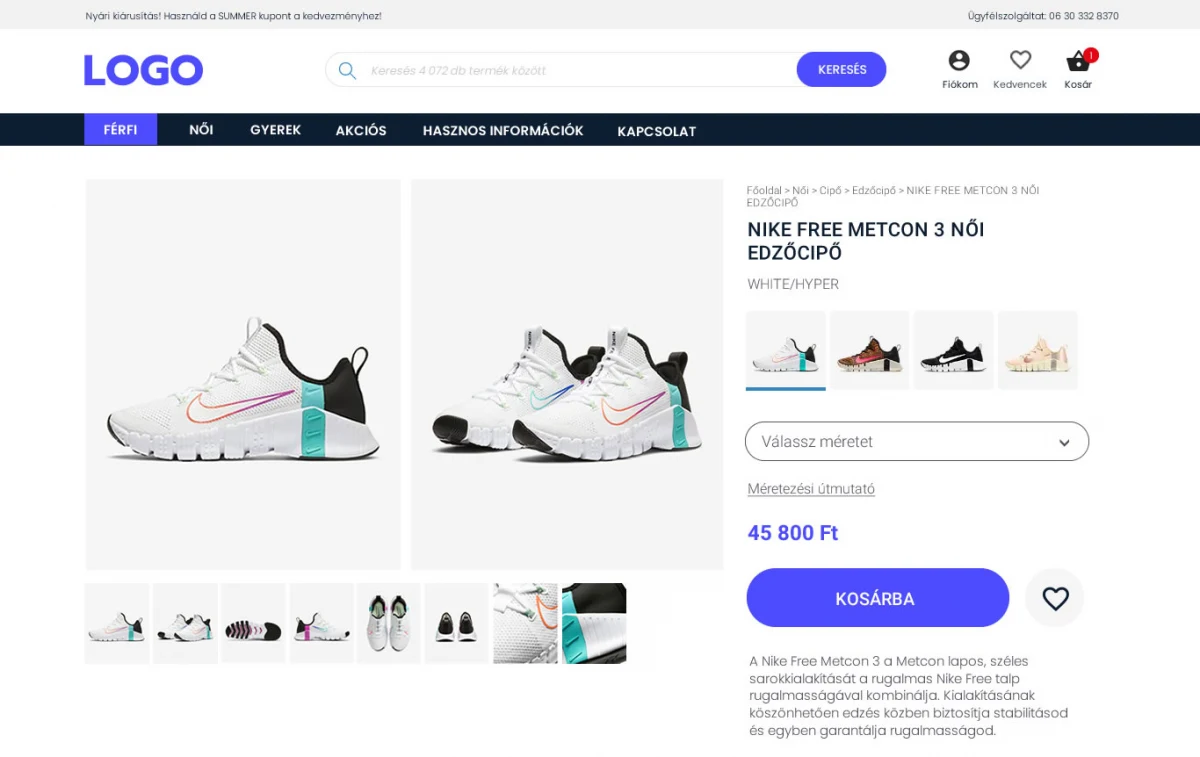This screenshot has width=1200, height=757.
Task: Select the leopard pattern shoe color variant
Action: 869,350
